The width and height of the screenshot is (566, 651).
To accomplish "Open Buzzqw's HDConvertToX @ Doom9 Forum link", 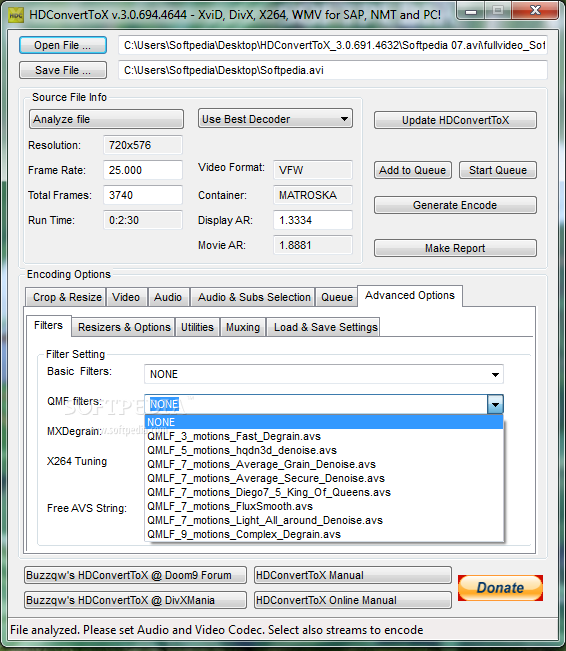I will pyautogui.click(x=135, y=575).
